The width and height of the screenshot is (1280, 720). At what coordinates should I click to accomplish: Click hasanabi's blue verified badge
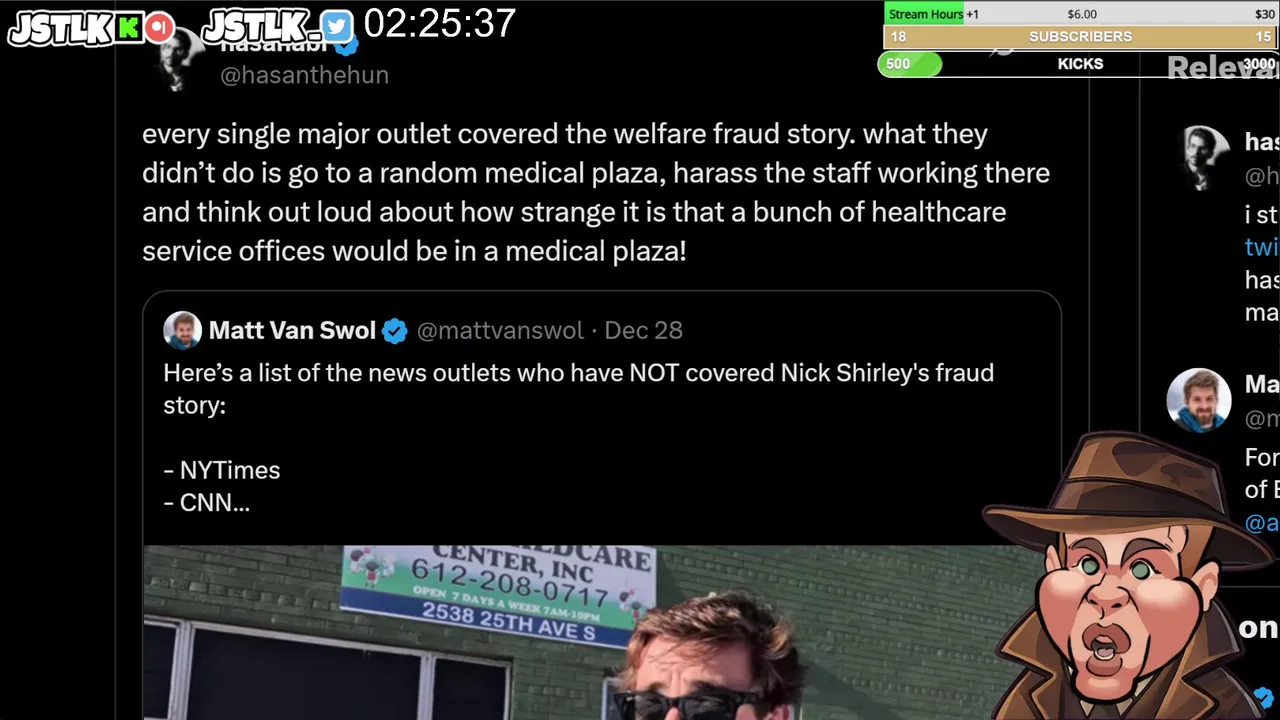click(346, 45)
